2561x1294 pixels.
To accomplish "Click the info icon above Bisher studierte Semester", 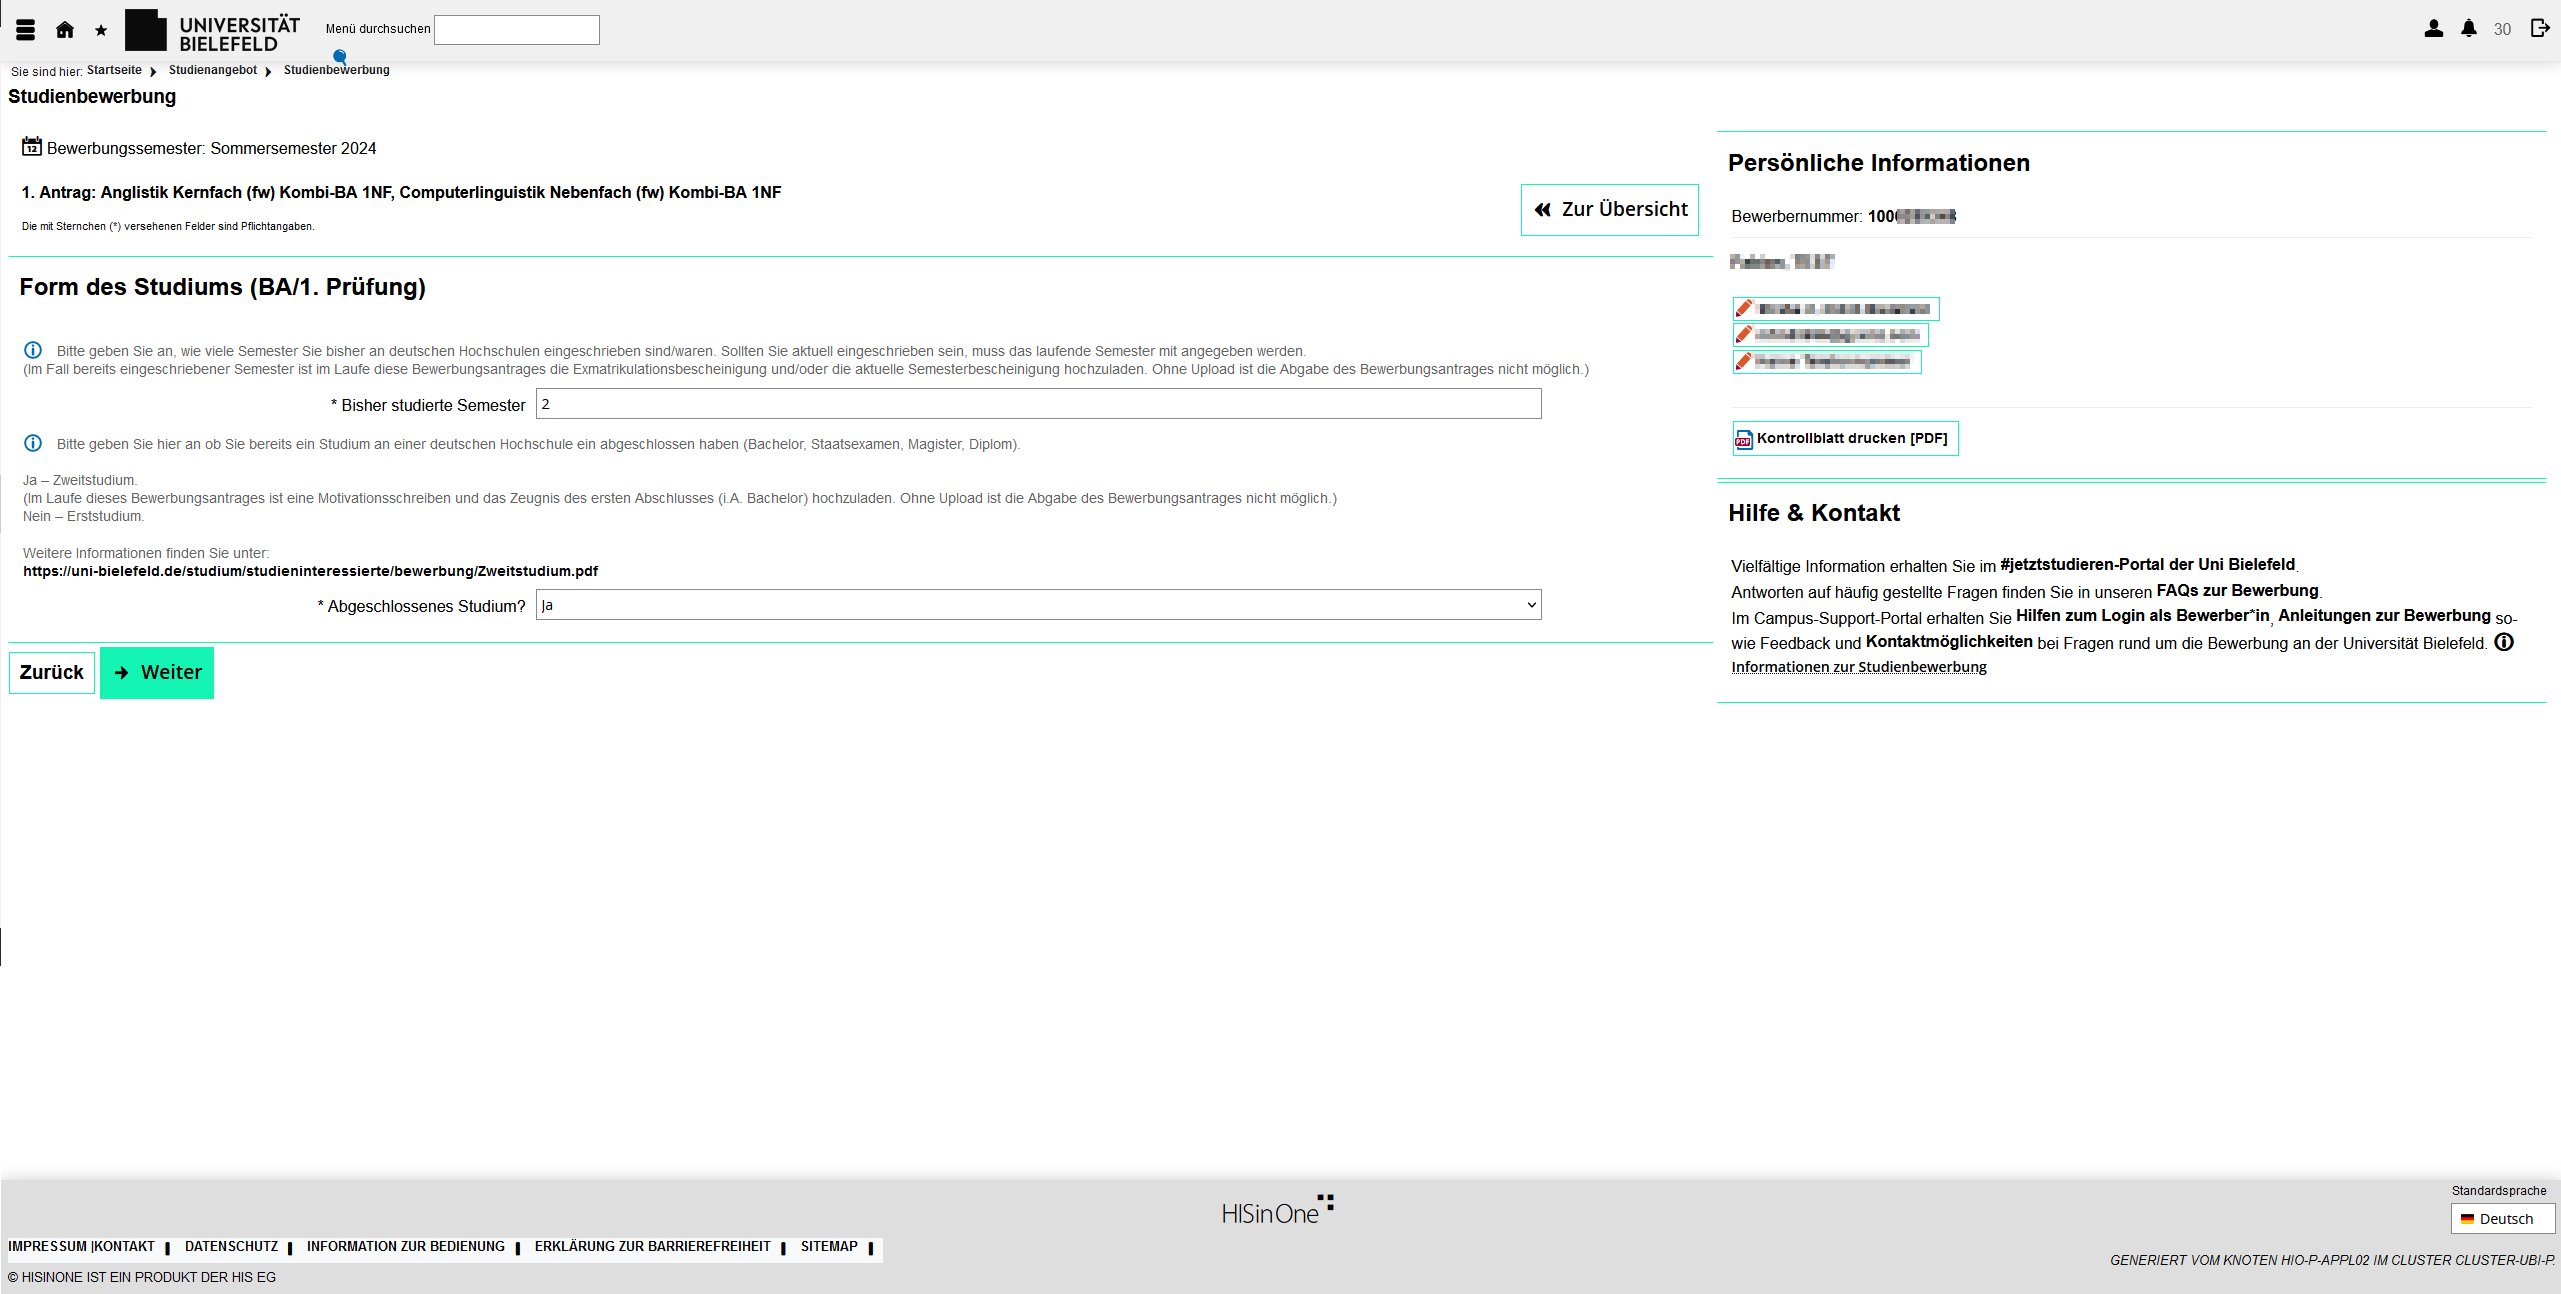I will tap(33, 350).
